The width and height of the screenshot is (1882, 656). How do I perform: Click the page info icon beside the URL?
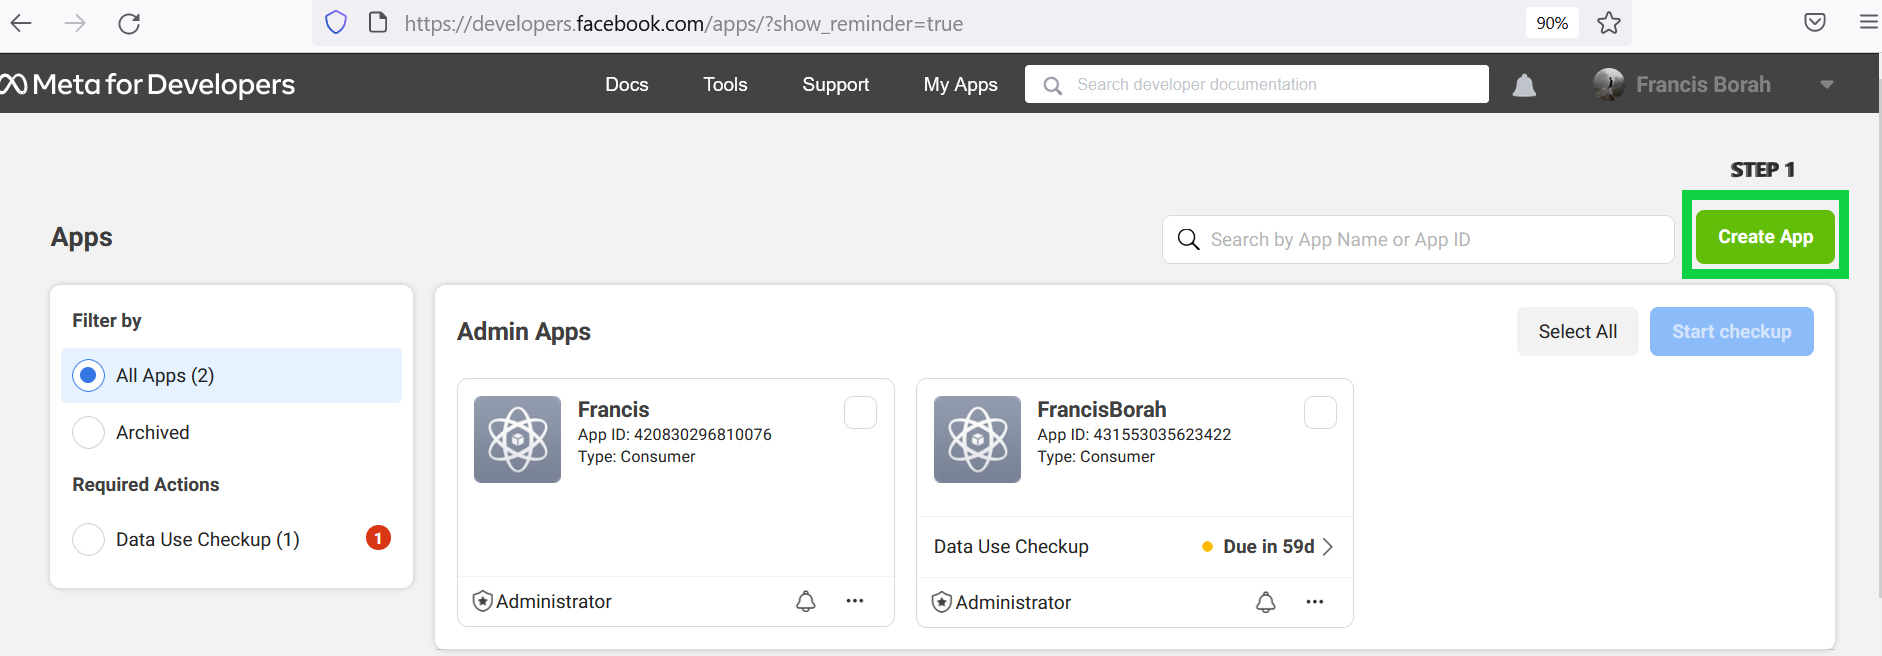(x=378, y=23)
